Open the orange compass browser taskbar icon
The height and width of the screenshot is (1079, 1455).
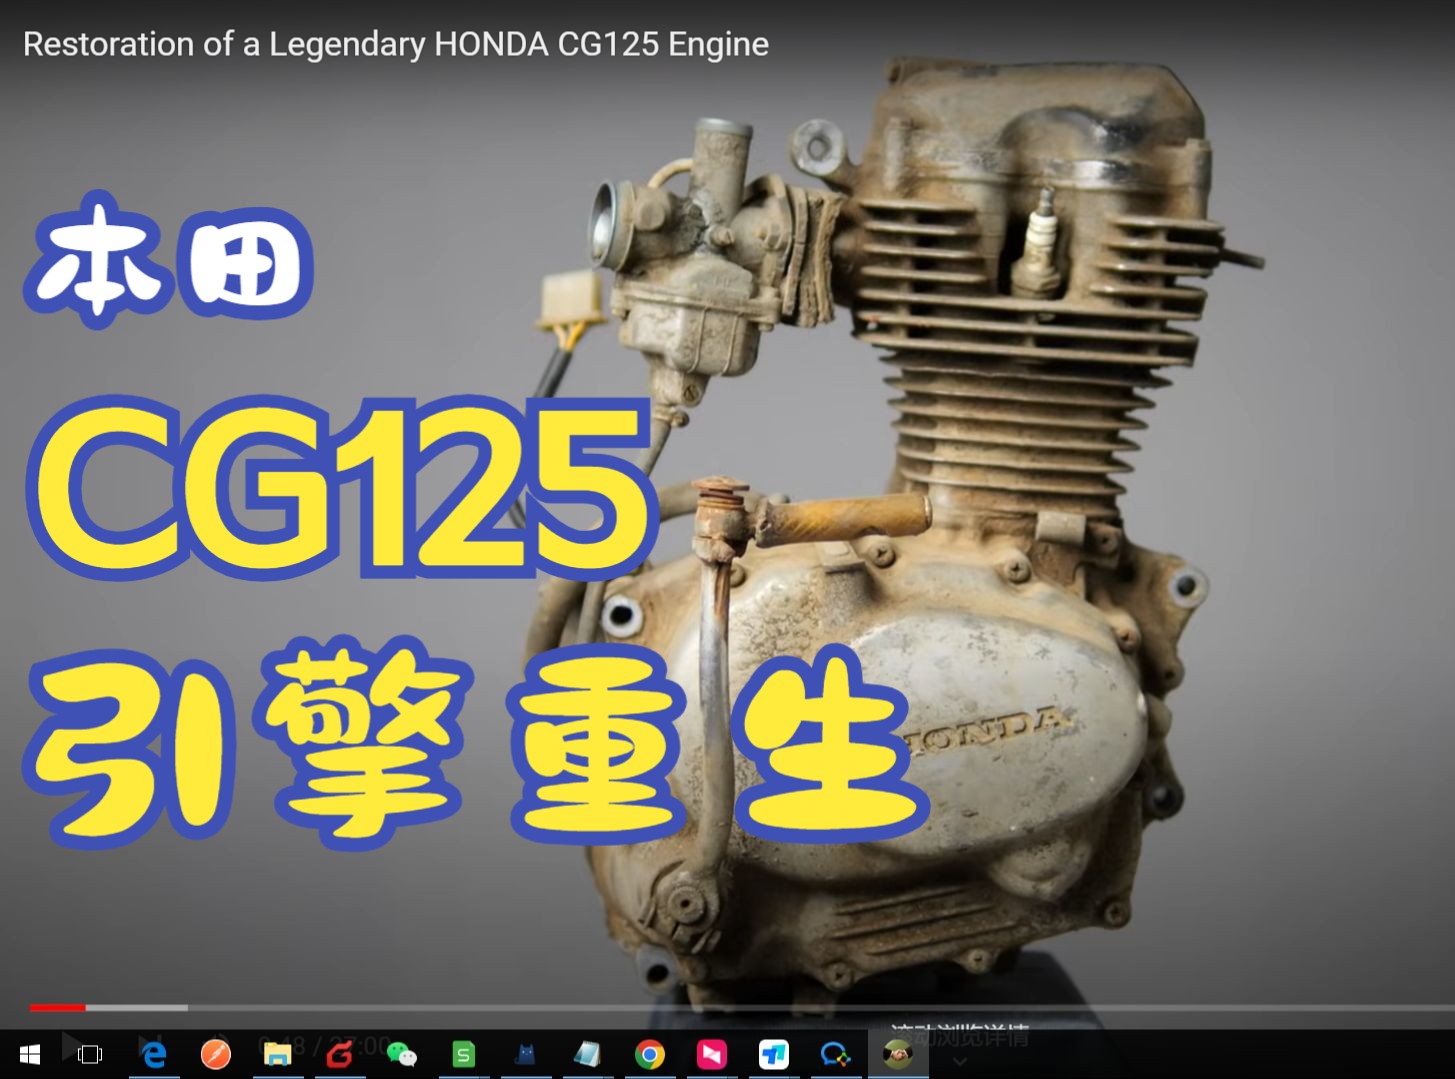click(x=216, y=1054)
